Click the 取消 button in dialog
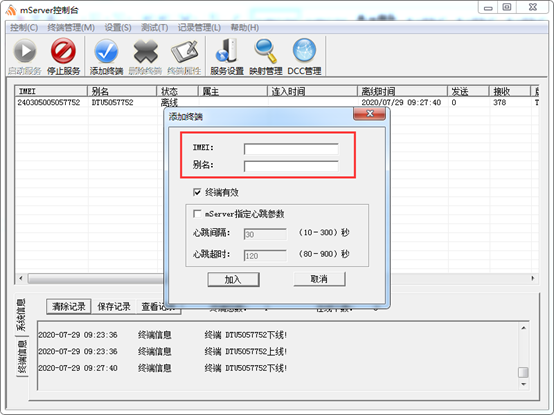The height and width of the screenshot is (415, 554). click(319, 279)
